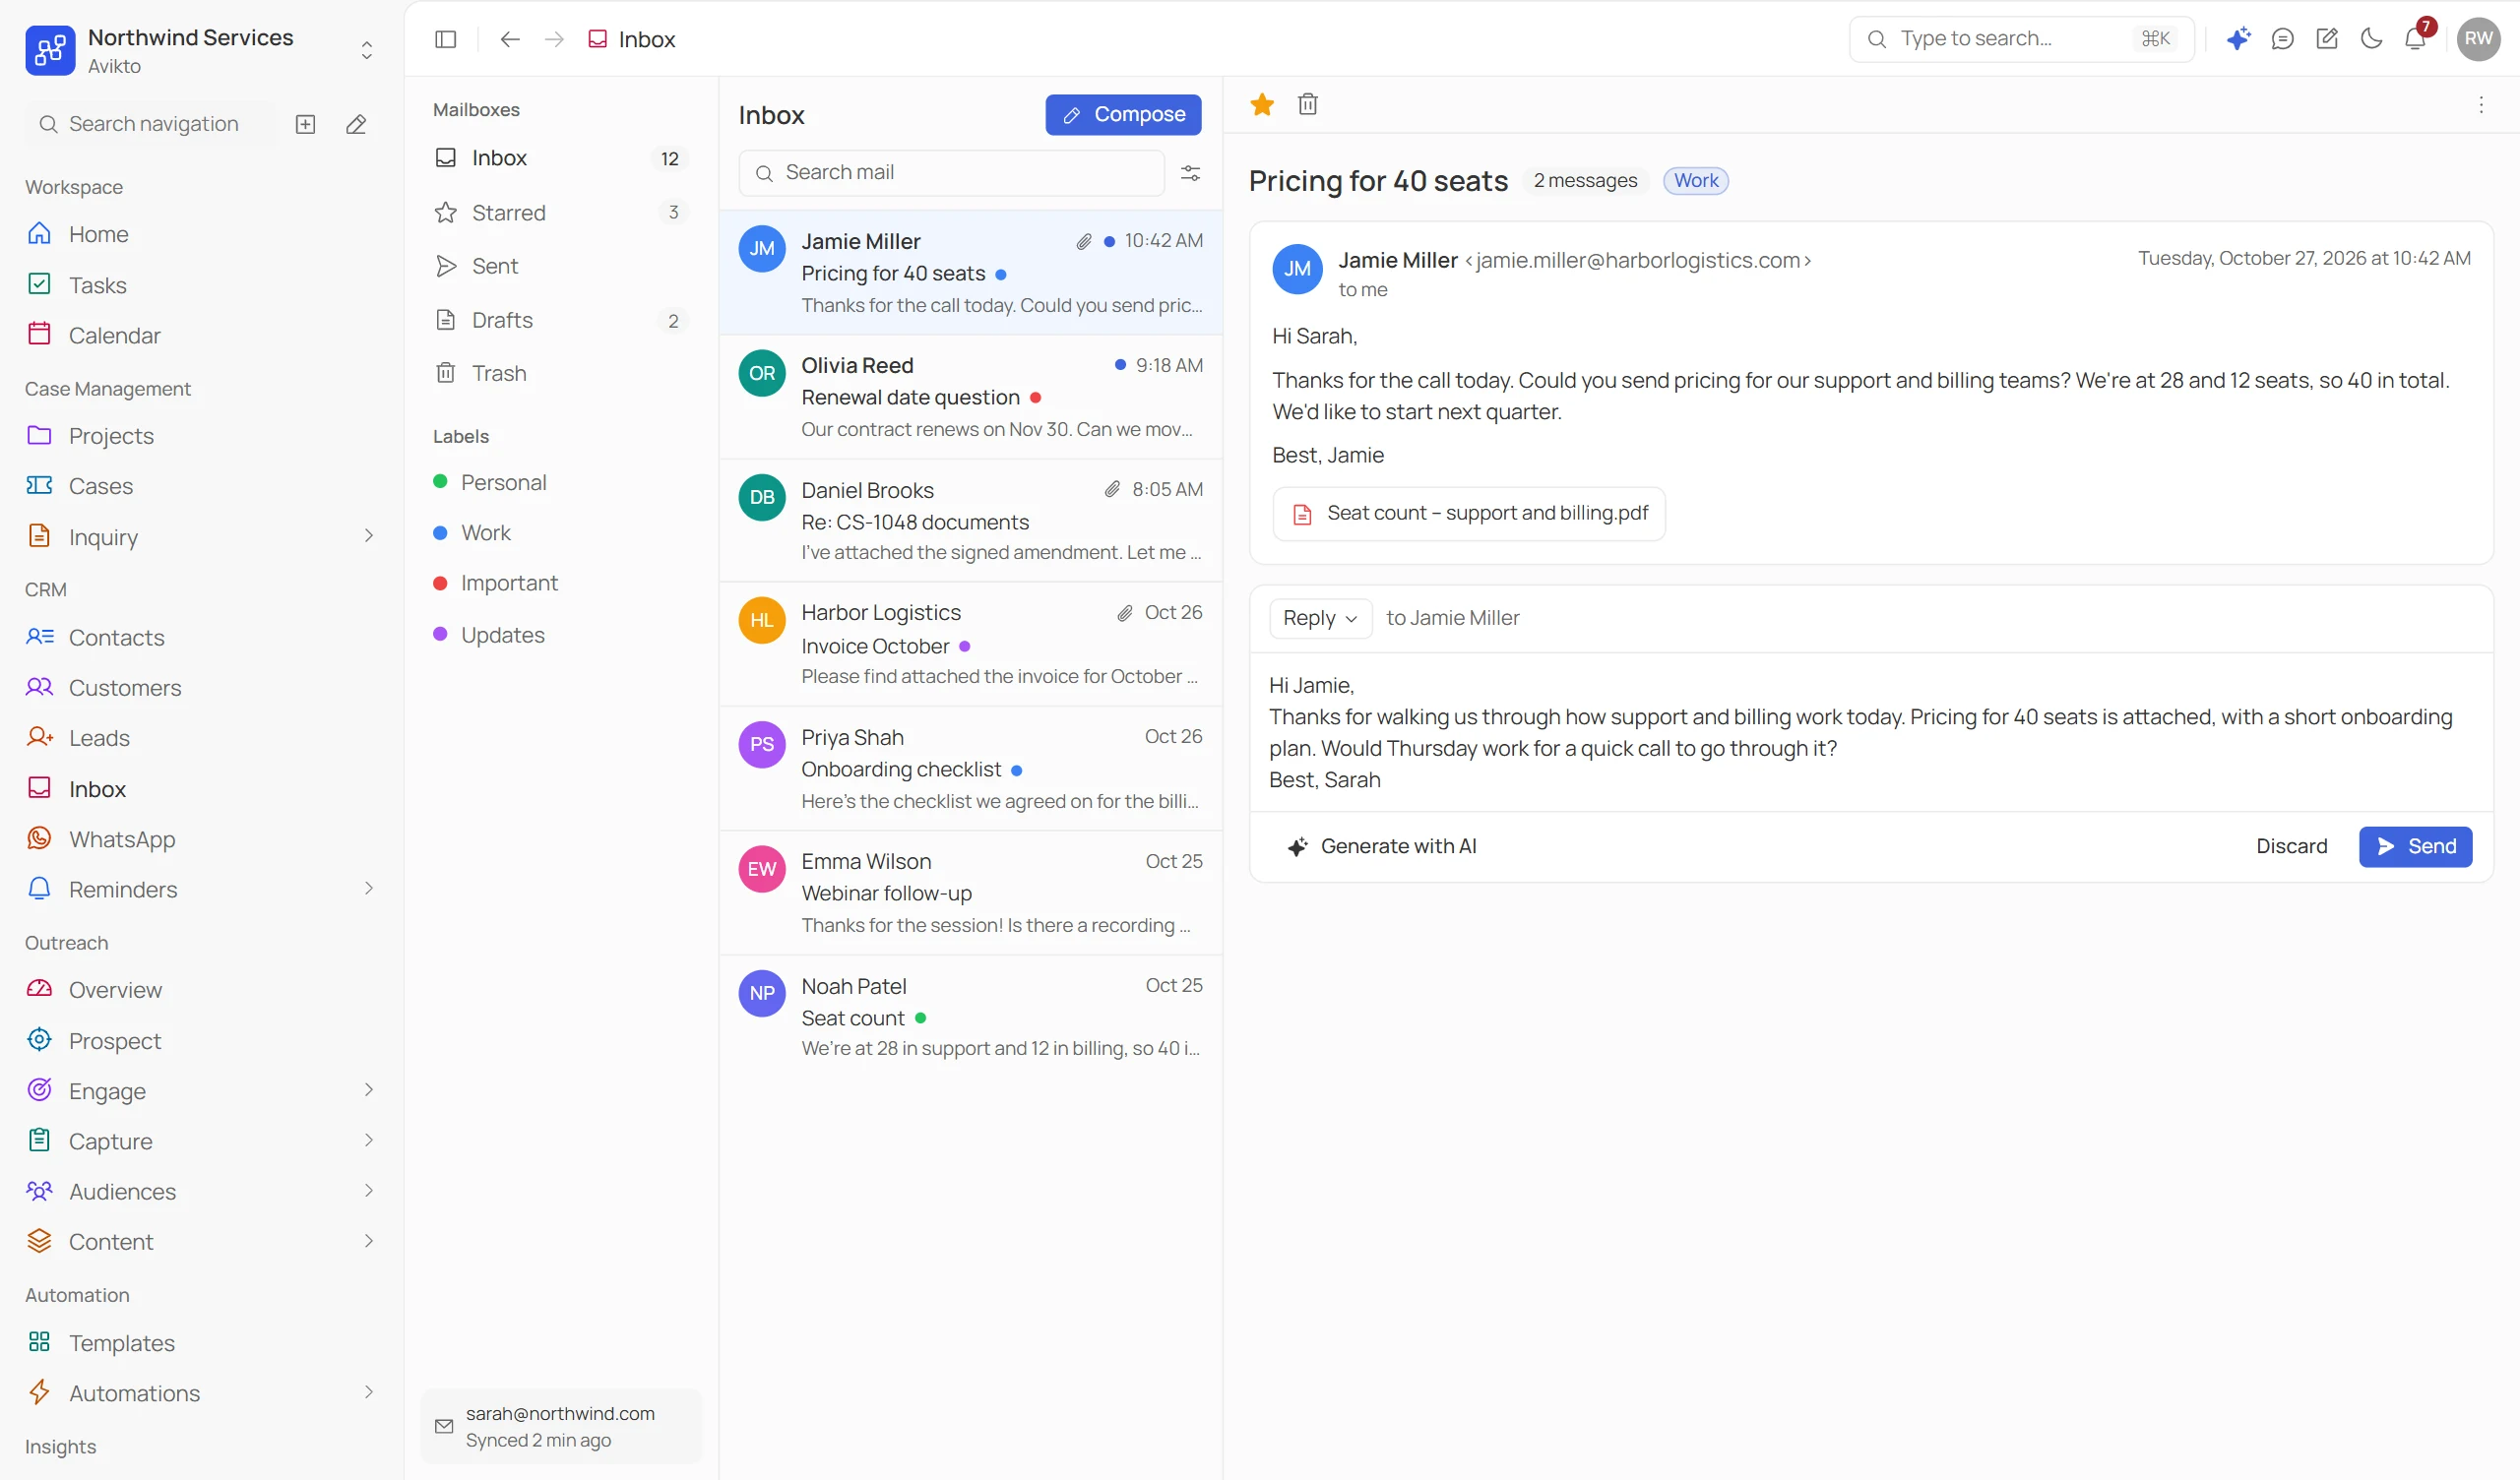Open the Sent mailbox
Viewport: 2520px width, 1480px height.
pos(561,266)
